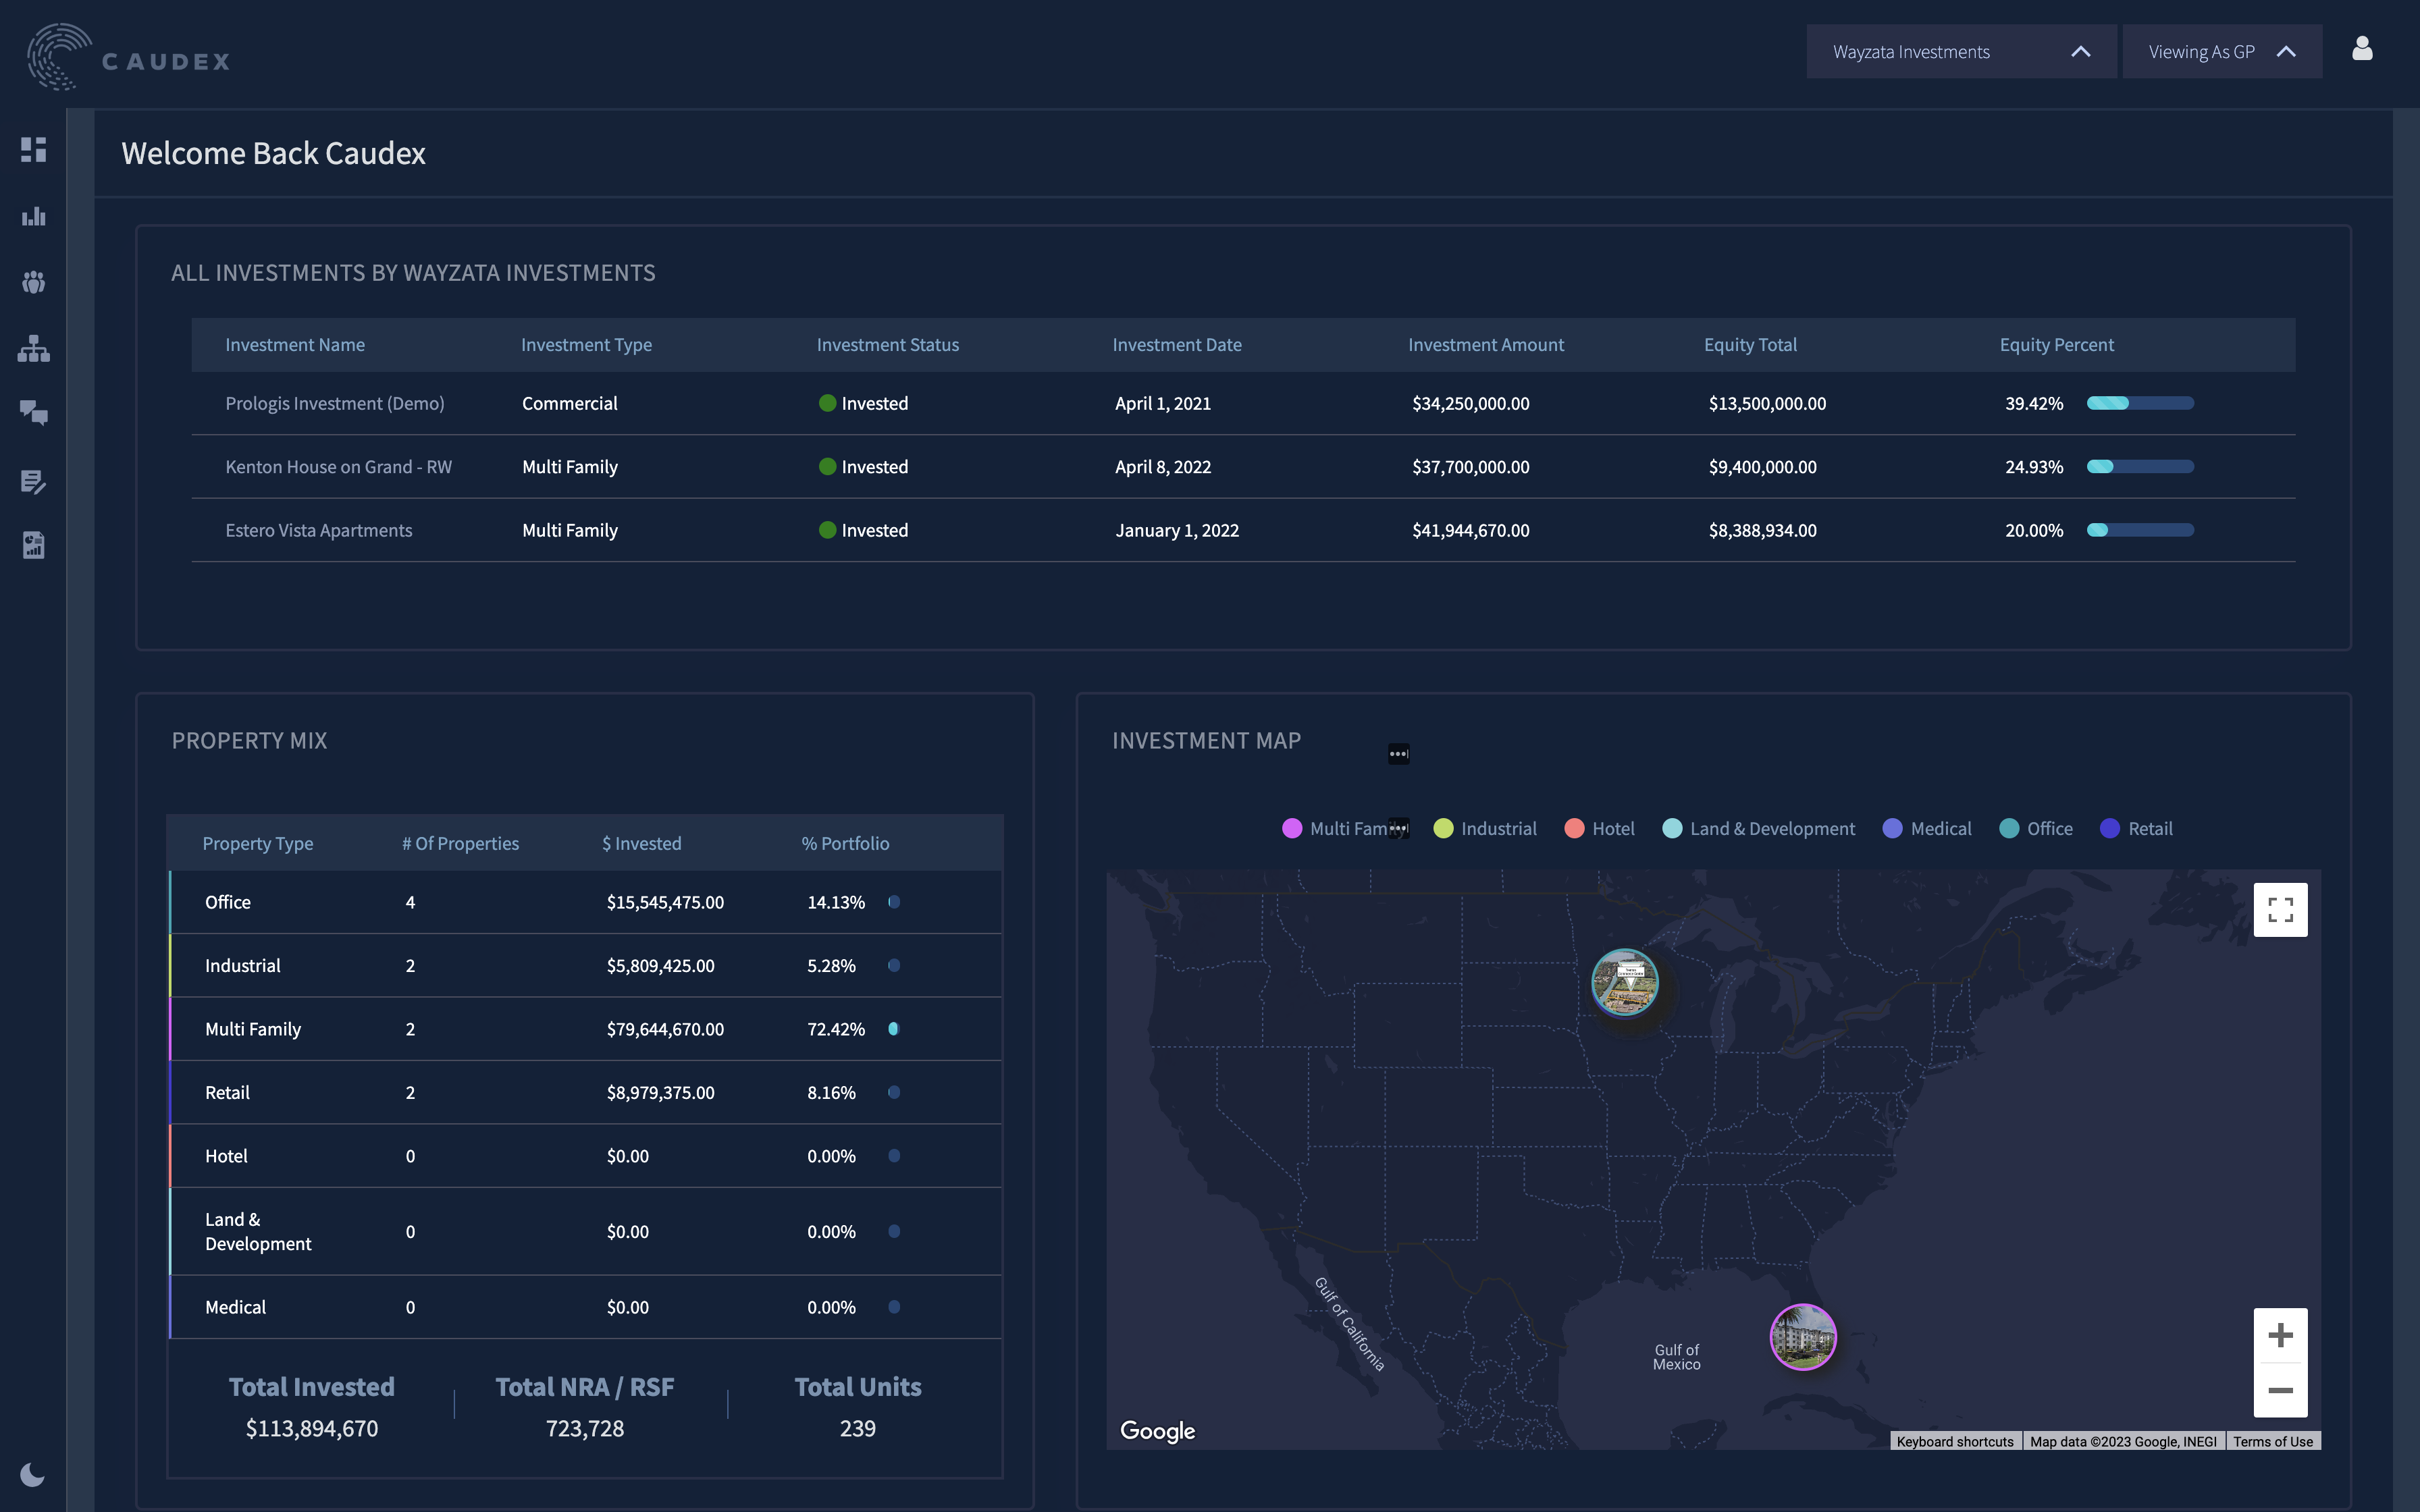Screen dimensions: 2420x1512
Task: Open the chat messages sidebar icon
Action: pyautogui.click(x=34, y=413)
